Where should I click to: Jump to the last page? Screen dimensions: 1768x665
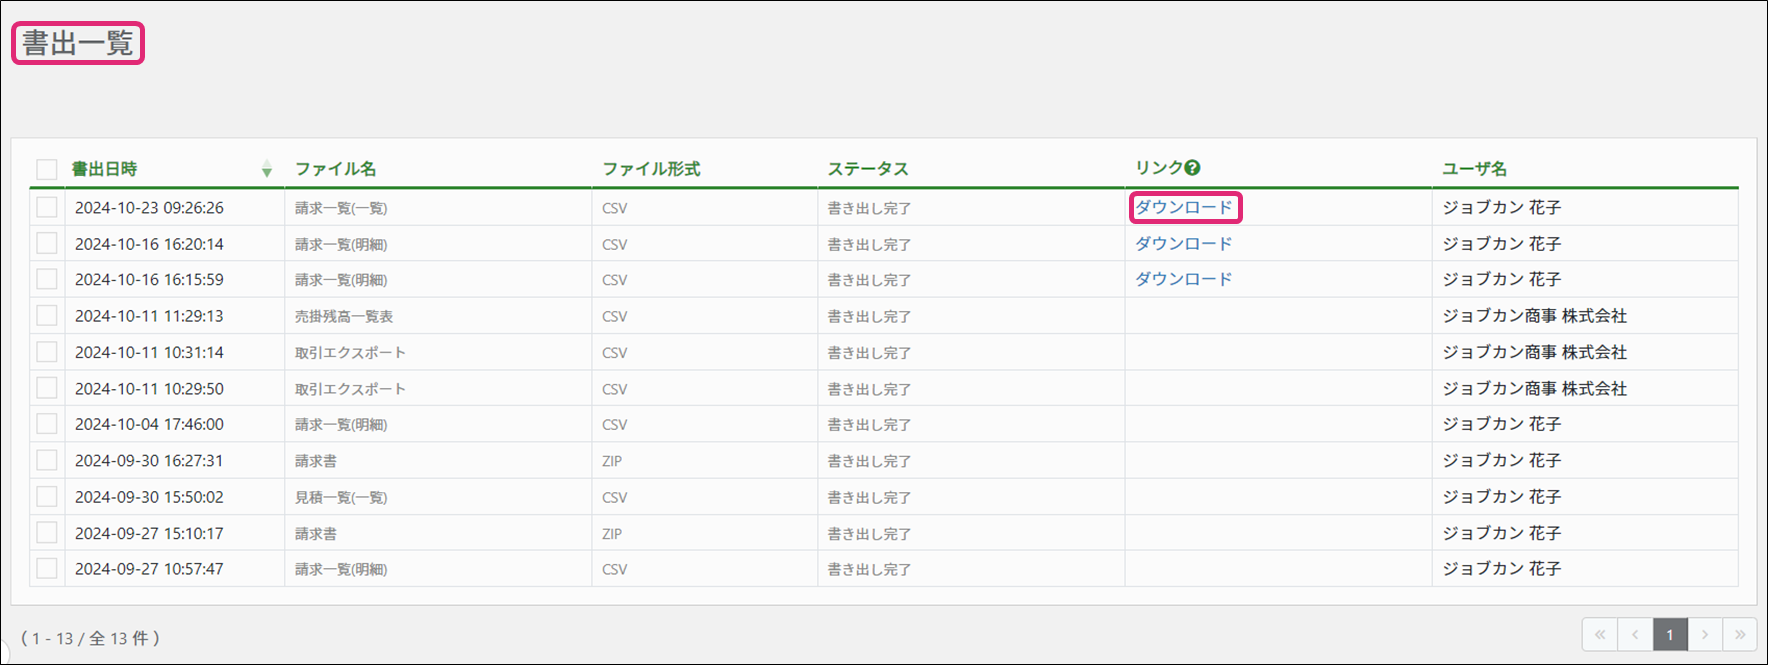coord(1740,635)
